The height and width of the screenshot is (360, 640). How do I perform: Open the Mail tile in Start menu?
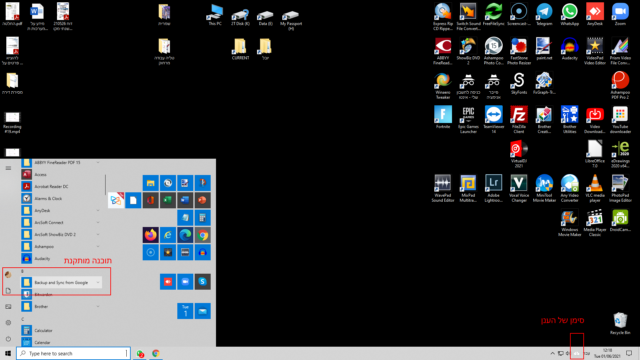tap(202, 311)
